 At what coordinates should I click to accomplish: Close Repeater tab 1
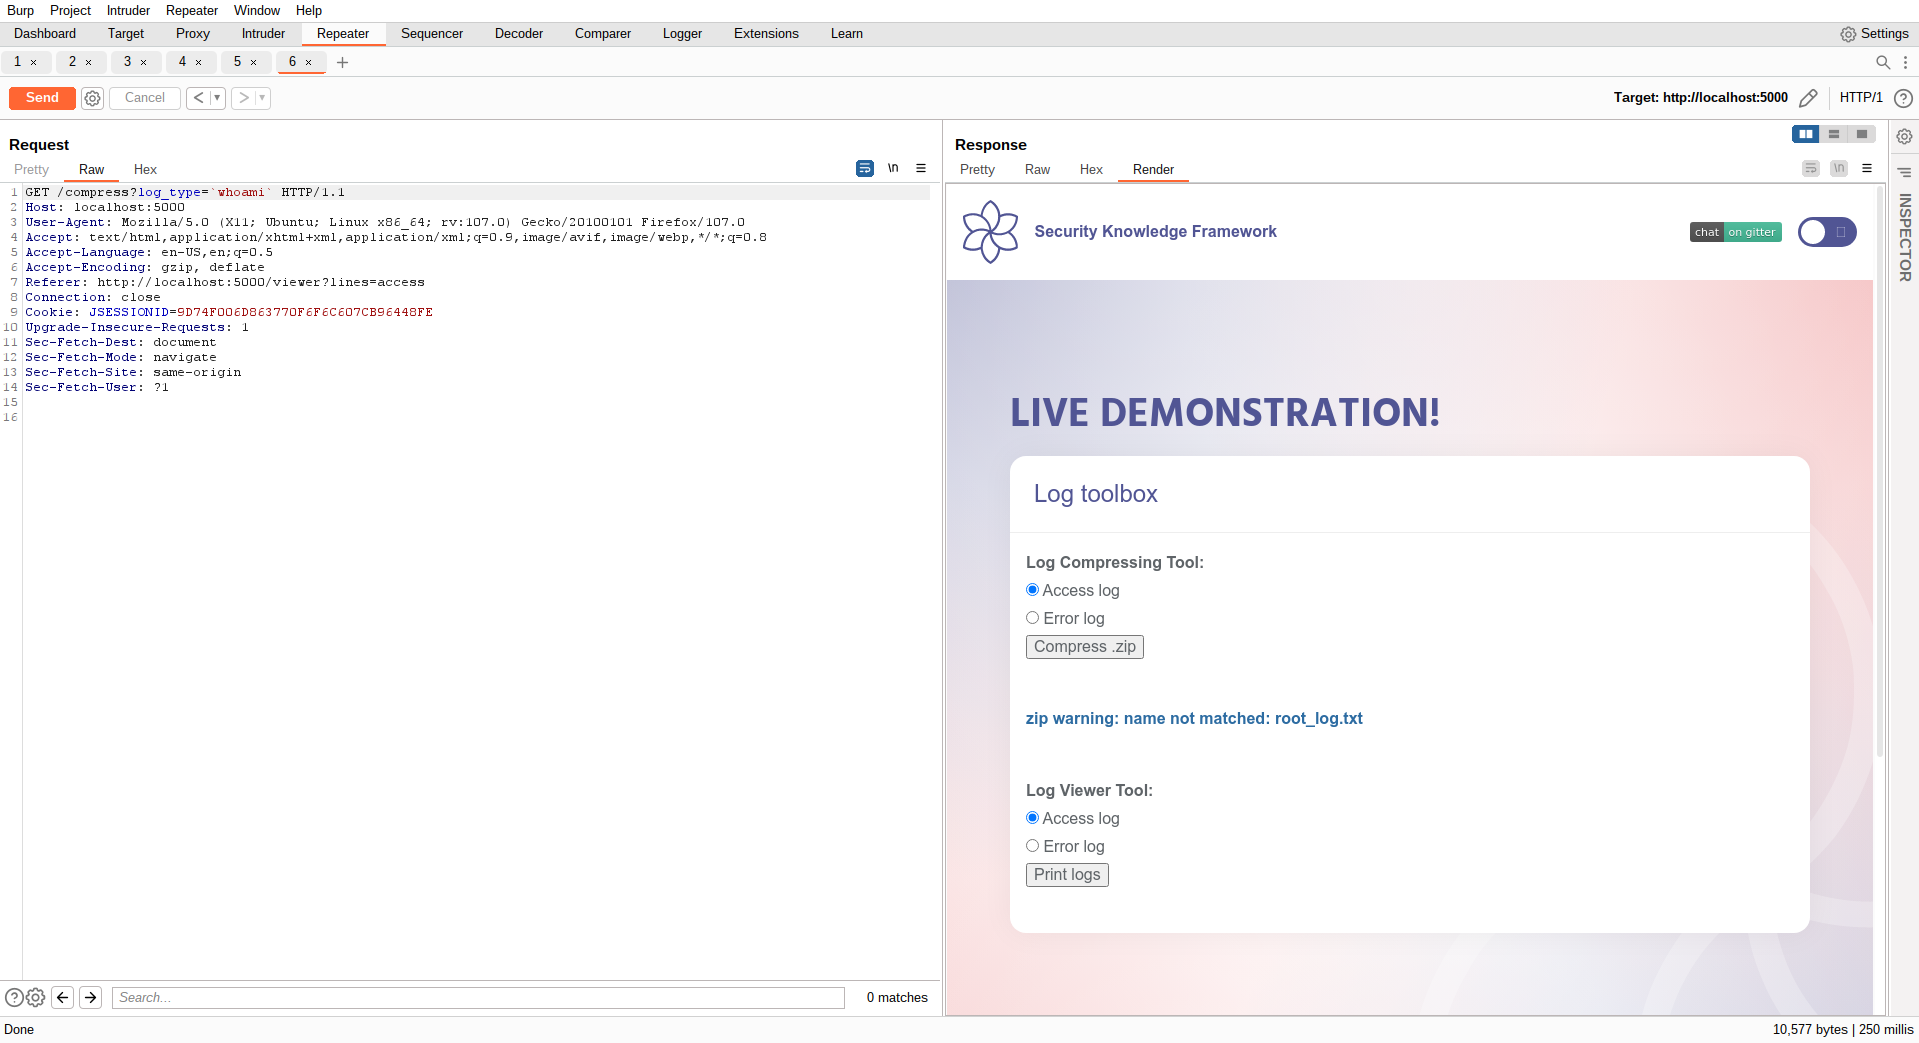[x=33, y=62]
